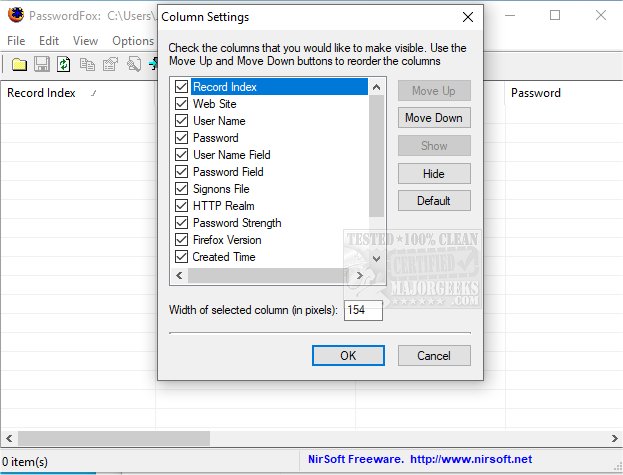Select the Firefox Version row label

click(x=227, y=240)
